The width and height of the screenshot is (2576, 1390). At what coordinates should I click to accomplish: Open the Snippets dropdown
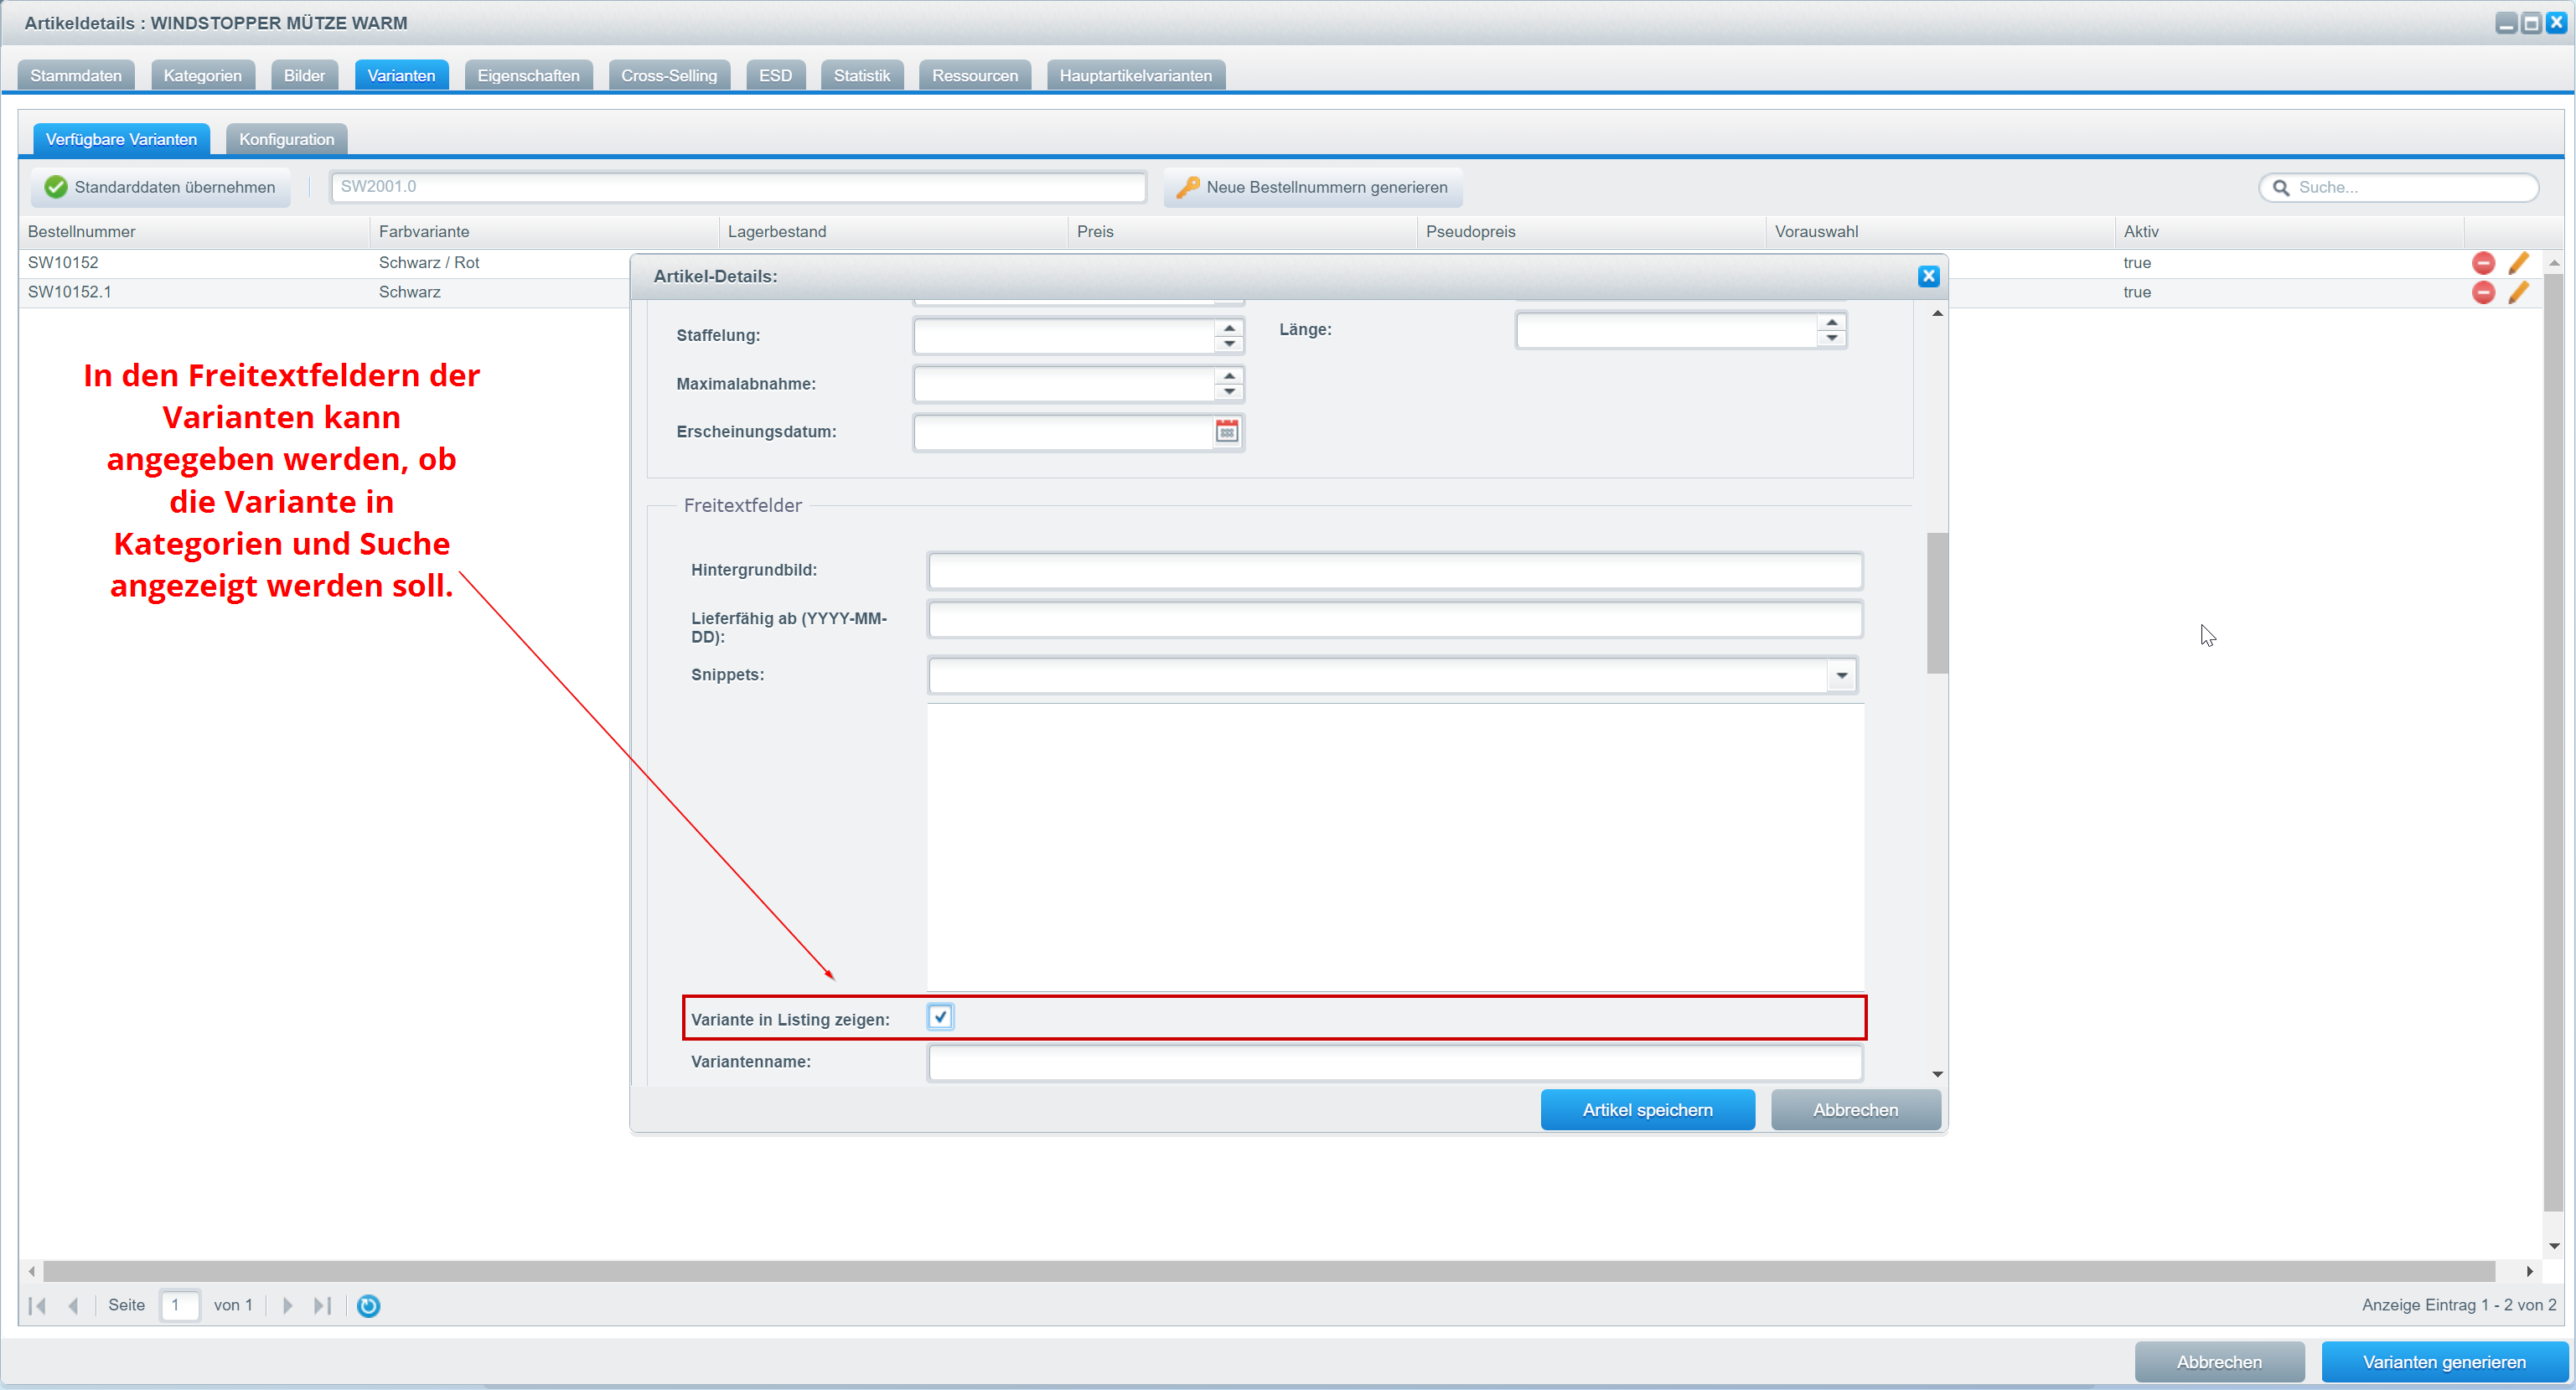point(1841,676)
